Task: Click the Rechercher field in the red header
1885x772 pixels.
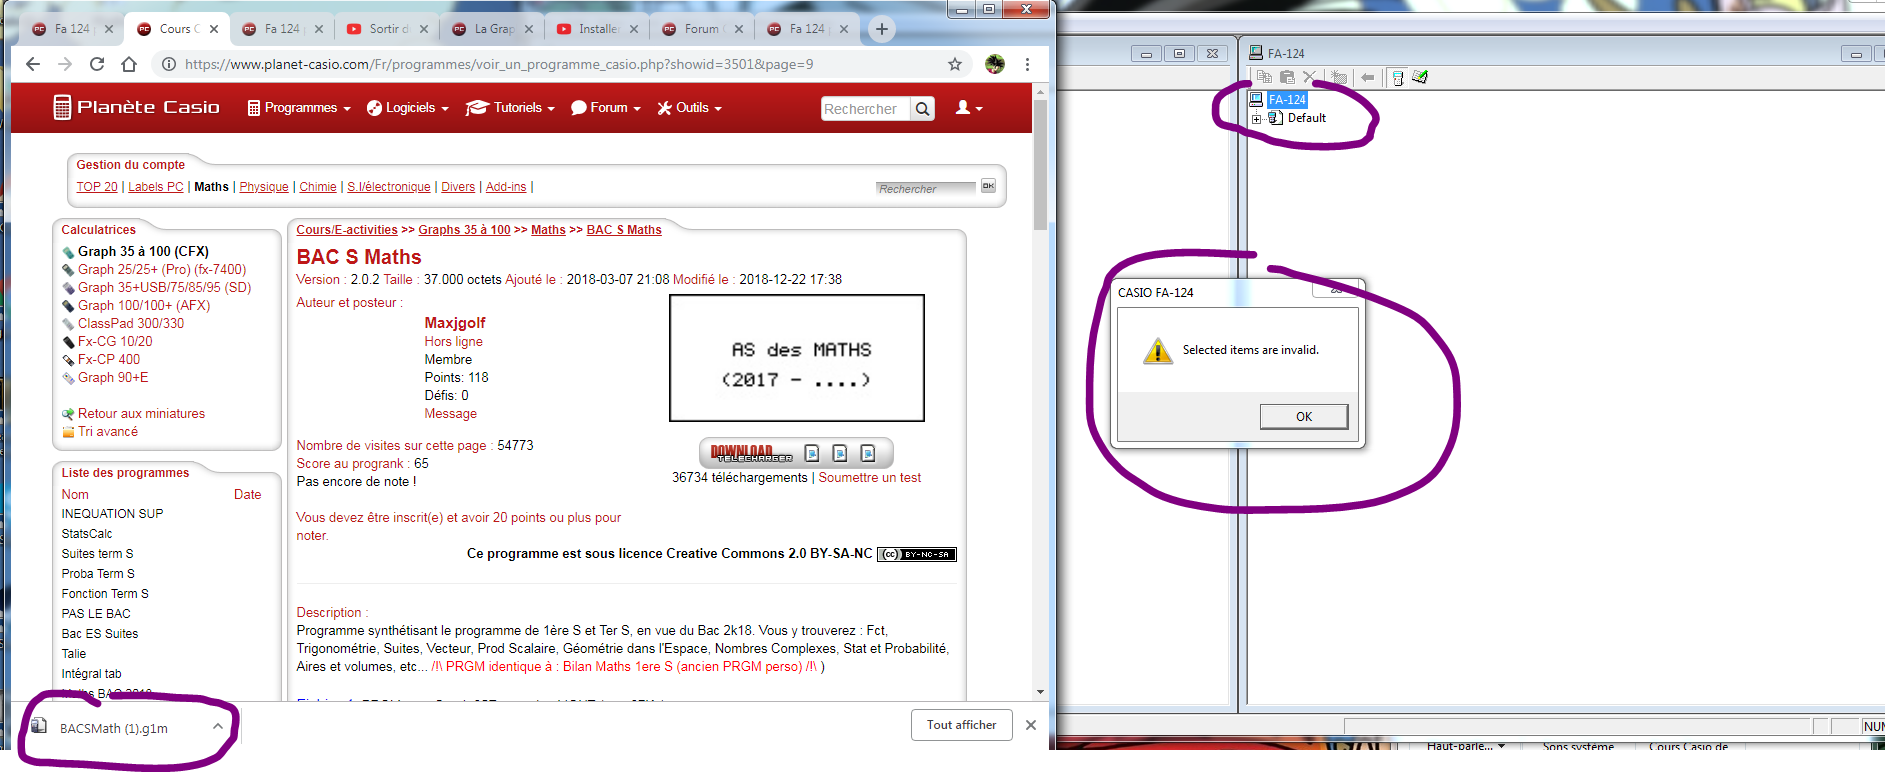Action: point(865,108)
